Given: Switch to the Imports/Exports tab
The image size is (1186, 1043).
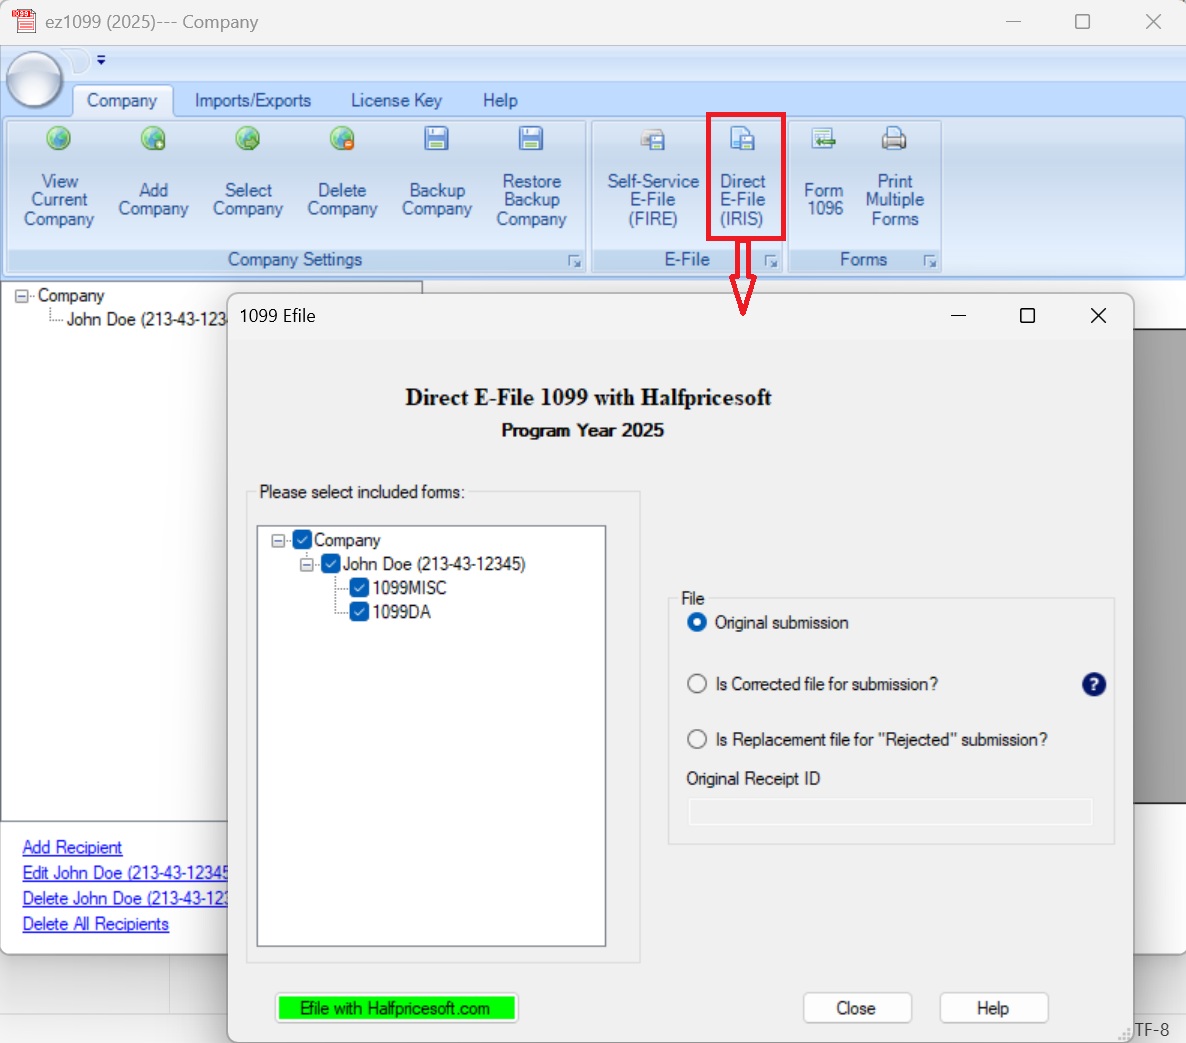Looking at the screenshot, I should (x=252, y=101).
